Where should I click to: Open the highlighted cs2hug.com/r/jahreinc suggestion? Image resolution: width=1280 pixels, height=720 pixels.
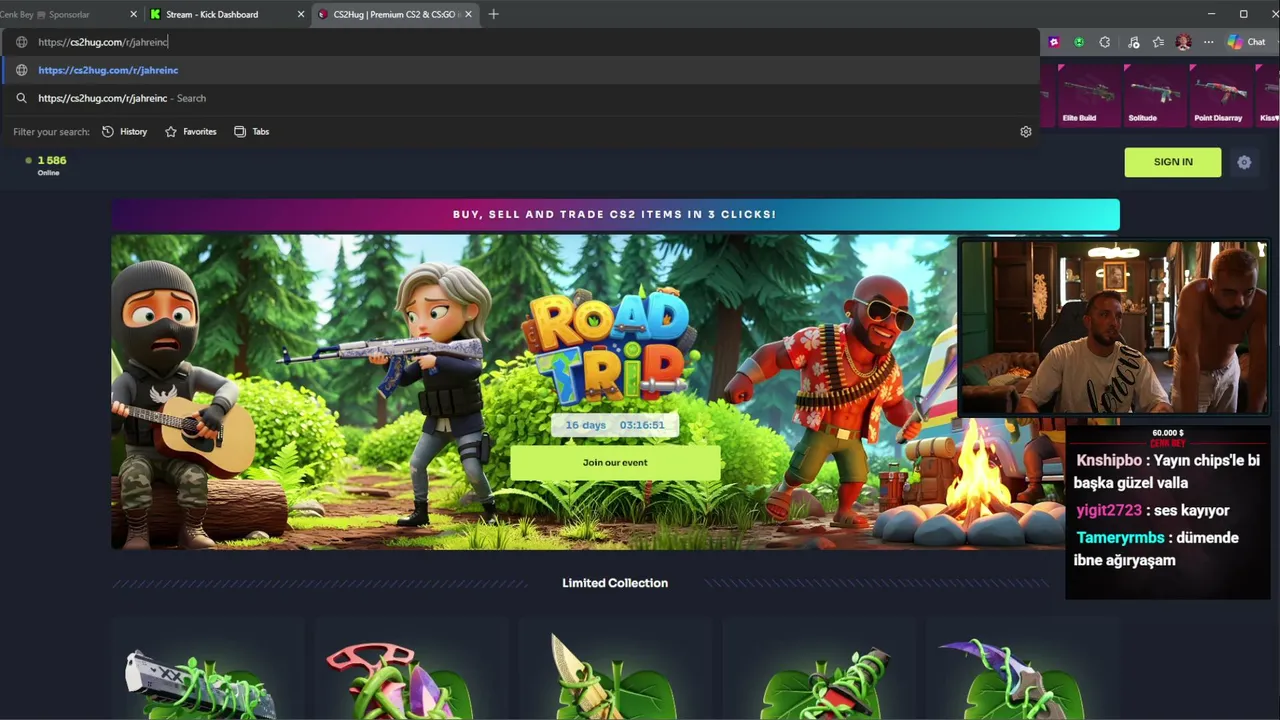520,70
